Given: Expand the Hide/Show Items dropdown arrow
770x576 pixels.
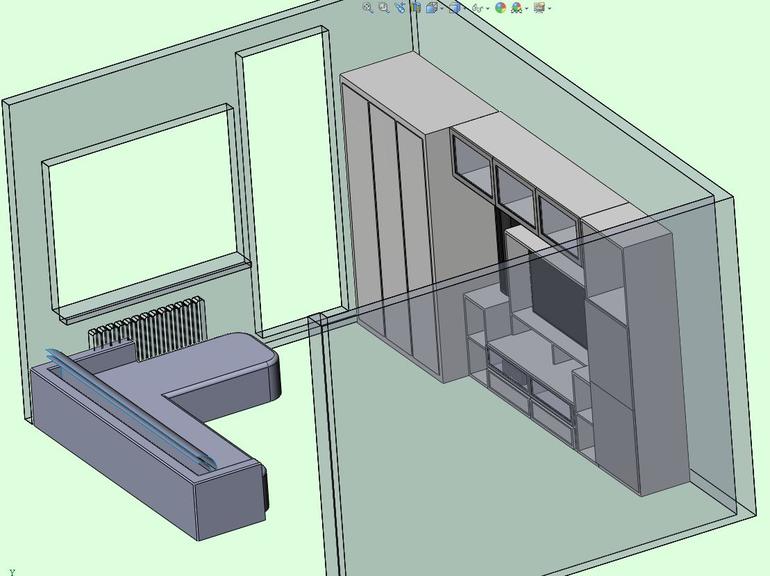Looking at the screenshot, I should tap(487, 8).
